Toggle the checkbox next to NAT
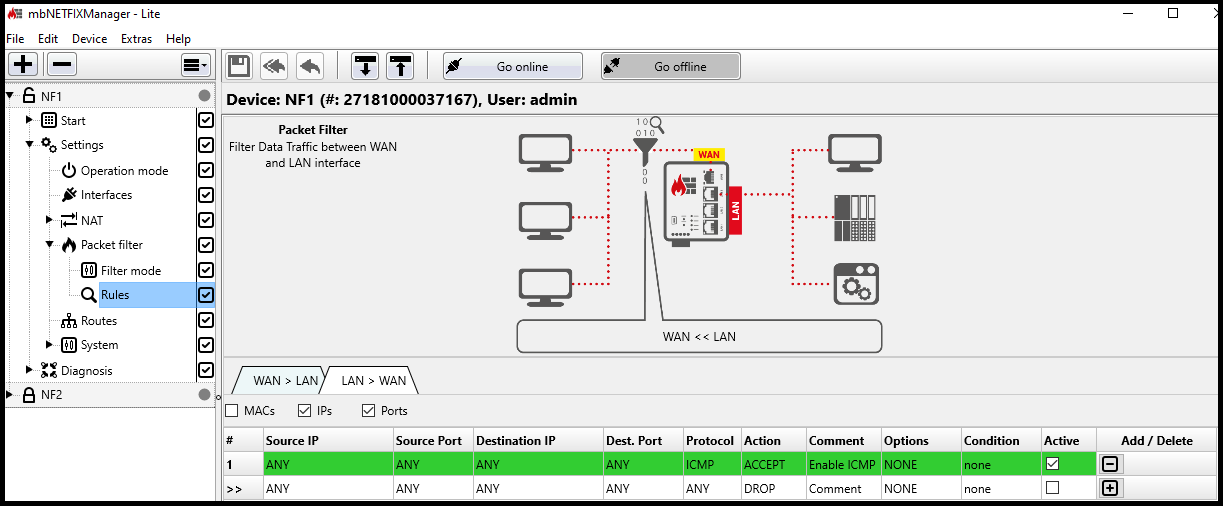Screen dimensions: 1223x506 coord(206,220)
